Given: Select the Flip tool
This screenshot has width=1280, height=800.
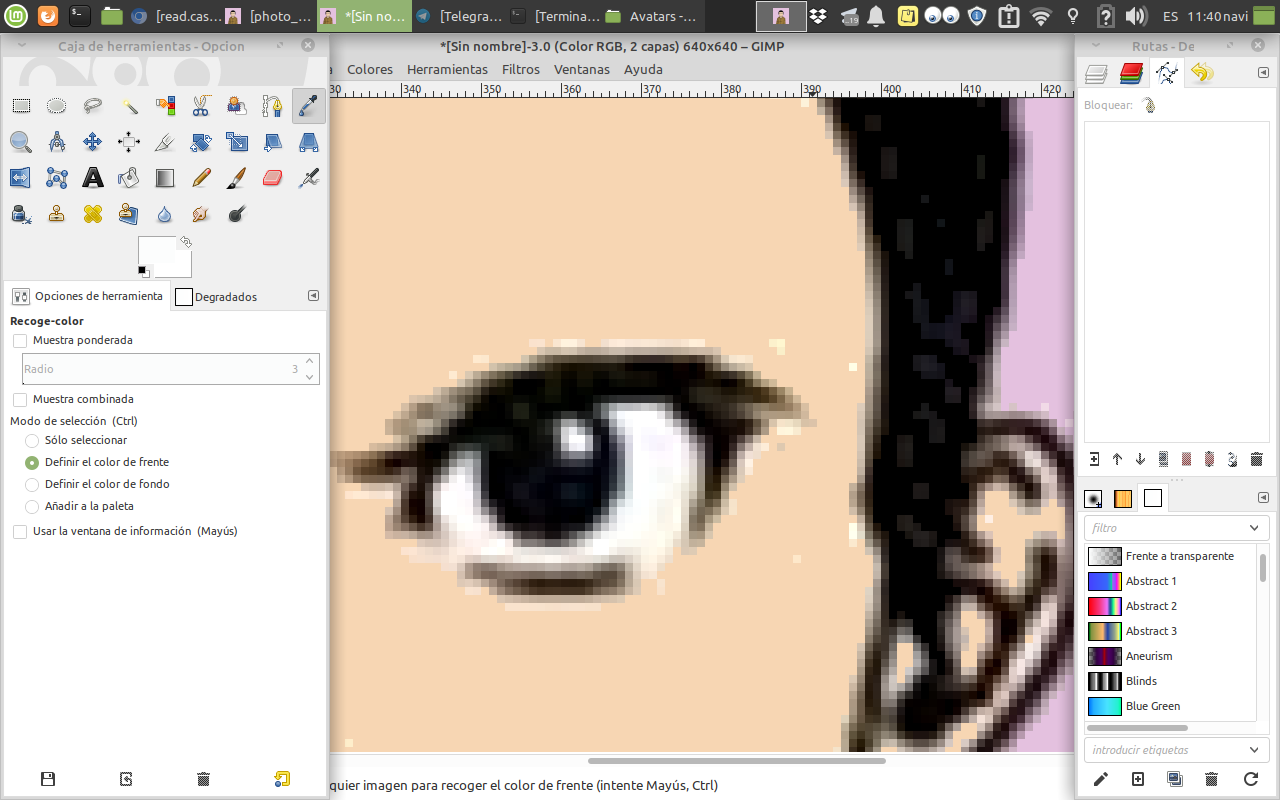Looking at the screenshot, I should coord(21,178).
